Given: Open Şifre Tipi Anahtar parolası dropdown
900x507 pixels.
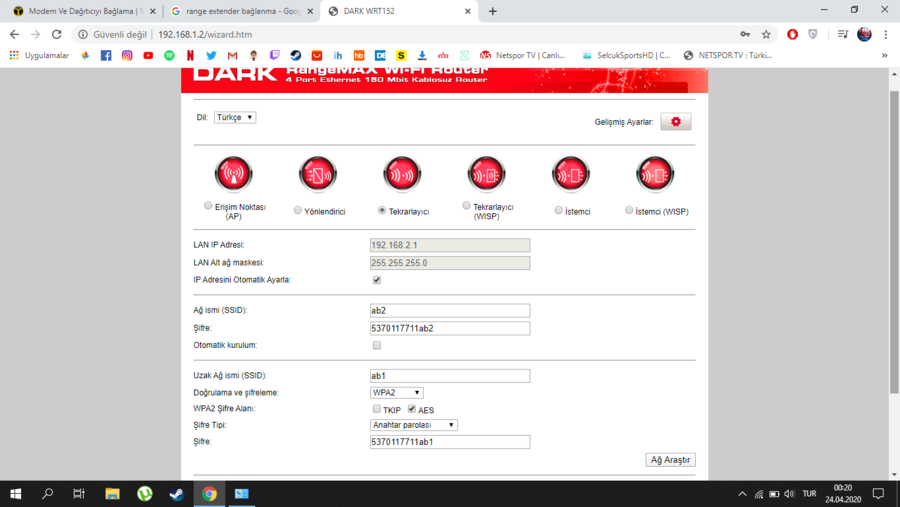Looking at the screenshot, I should tap(413, 425).
